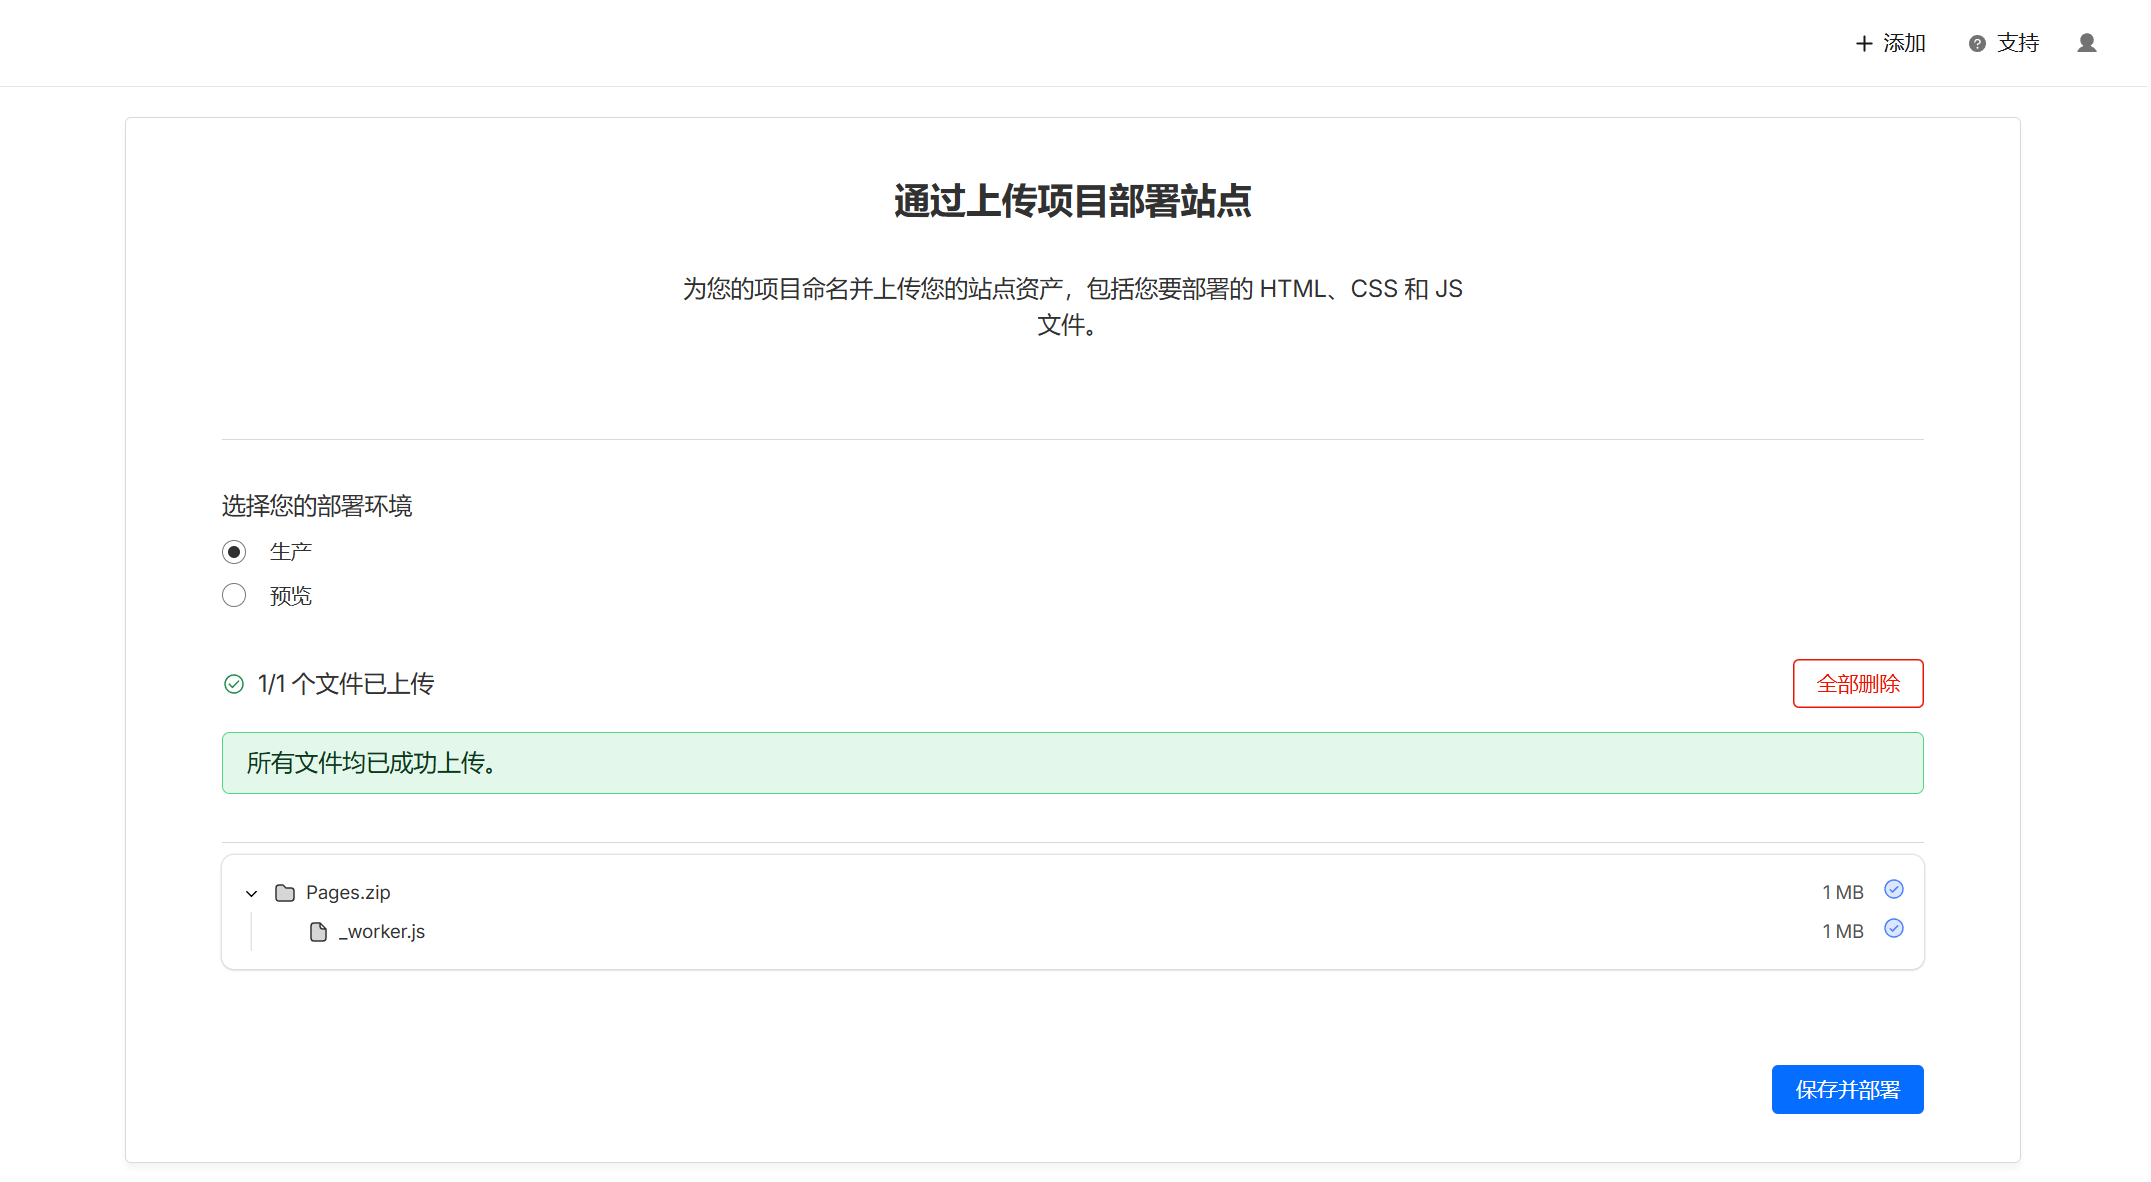Click the user account profile icon

(2086, 43)
